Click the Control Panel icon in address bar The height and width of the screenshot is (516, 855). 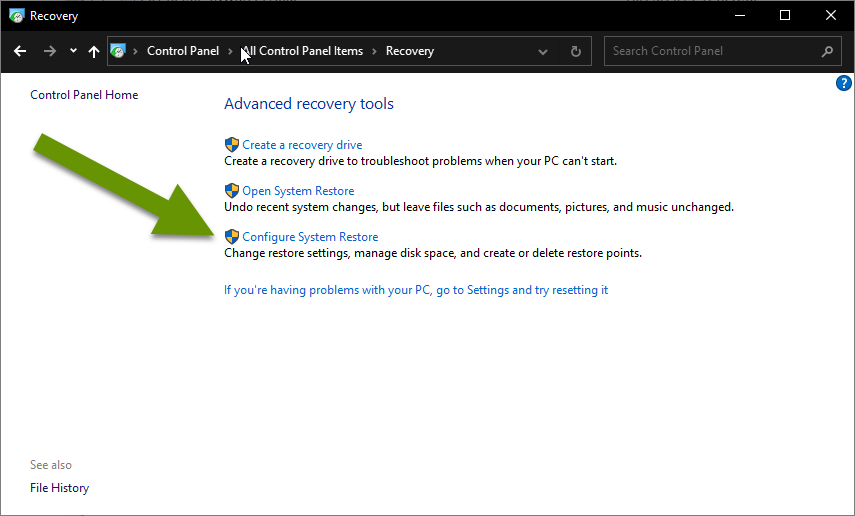point(118,51)
